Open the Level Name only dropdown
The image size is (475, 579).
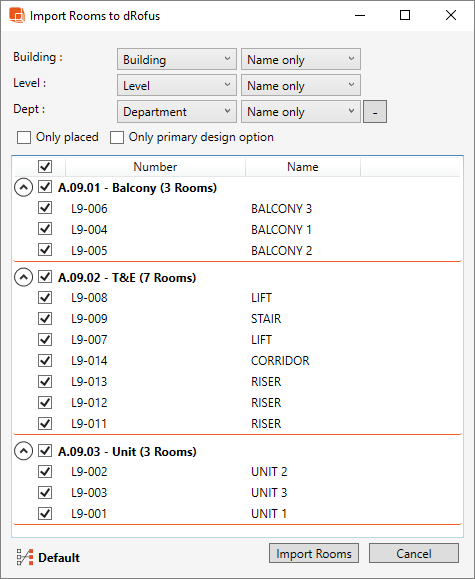click(x=301, y=85)
